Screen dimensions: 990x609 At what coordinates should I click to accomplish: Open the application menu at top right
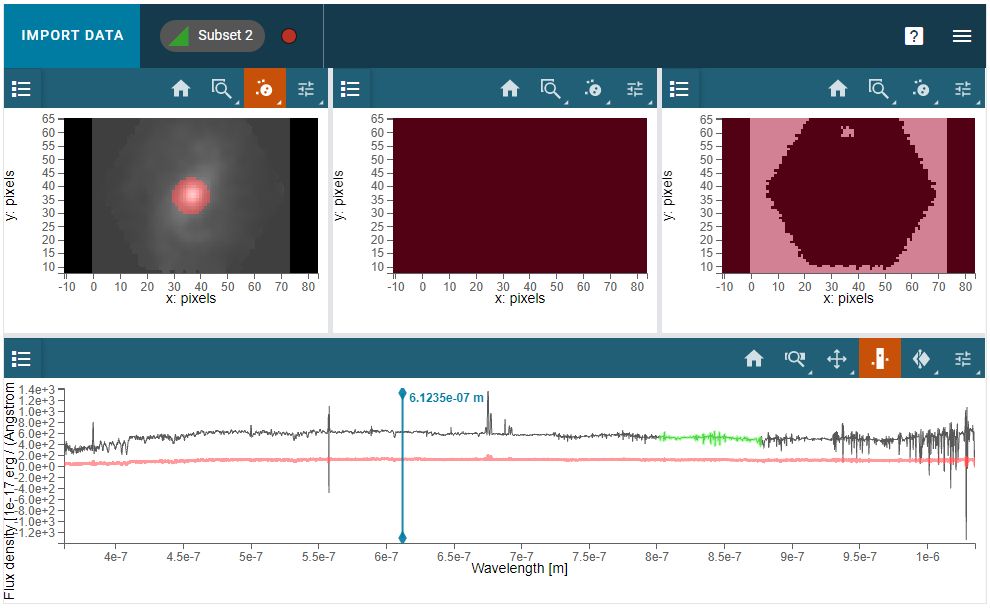pos(962,35)
